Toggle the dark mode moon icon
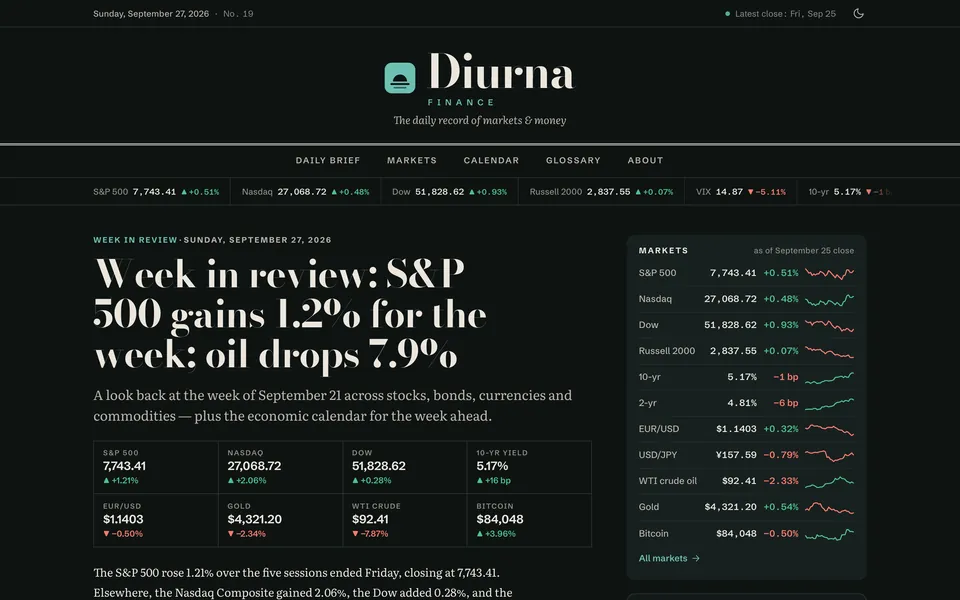960x600 pixels. coord(858,13)
